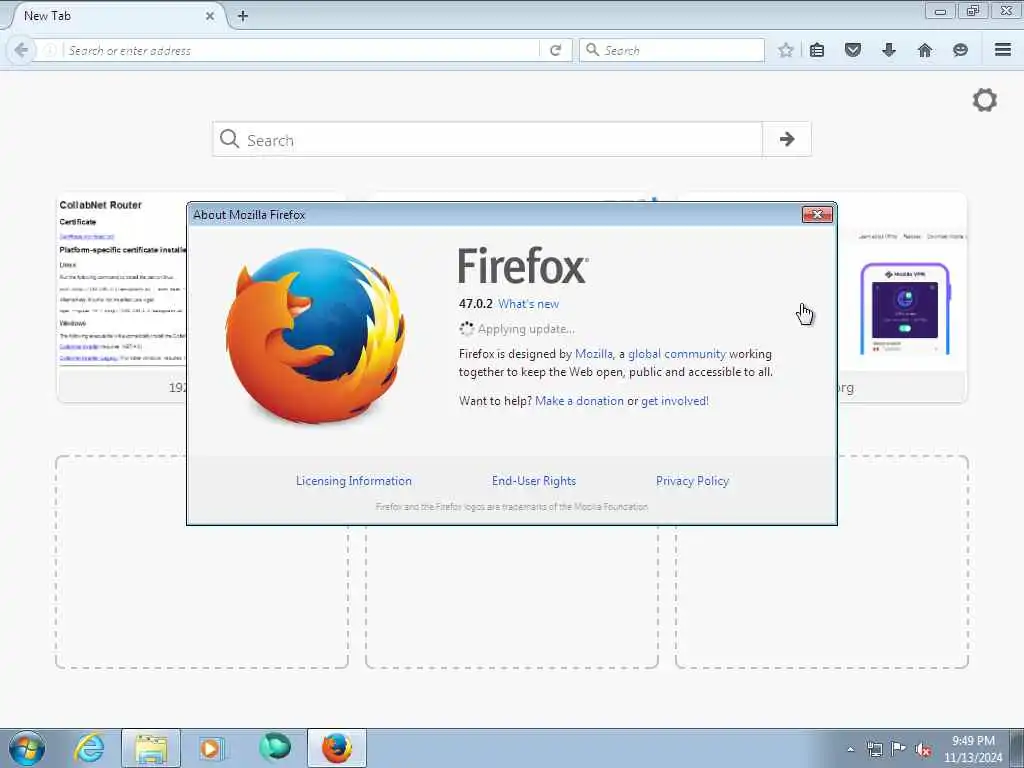The height and width of the screenshot is (768, 1024).
Task: Click Make a donation link
Action: click(579, 401)
